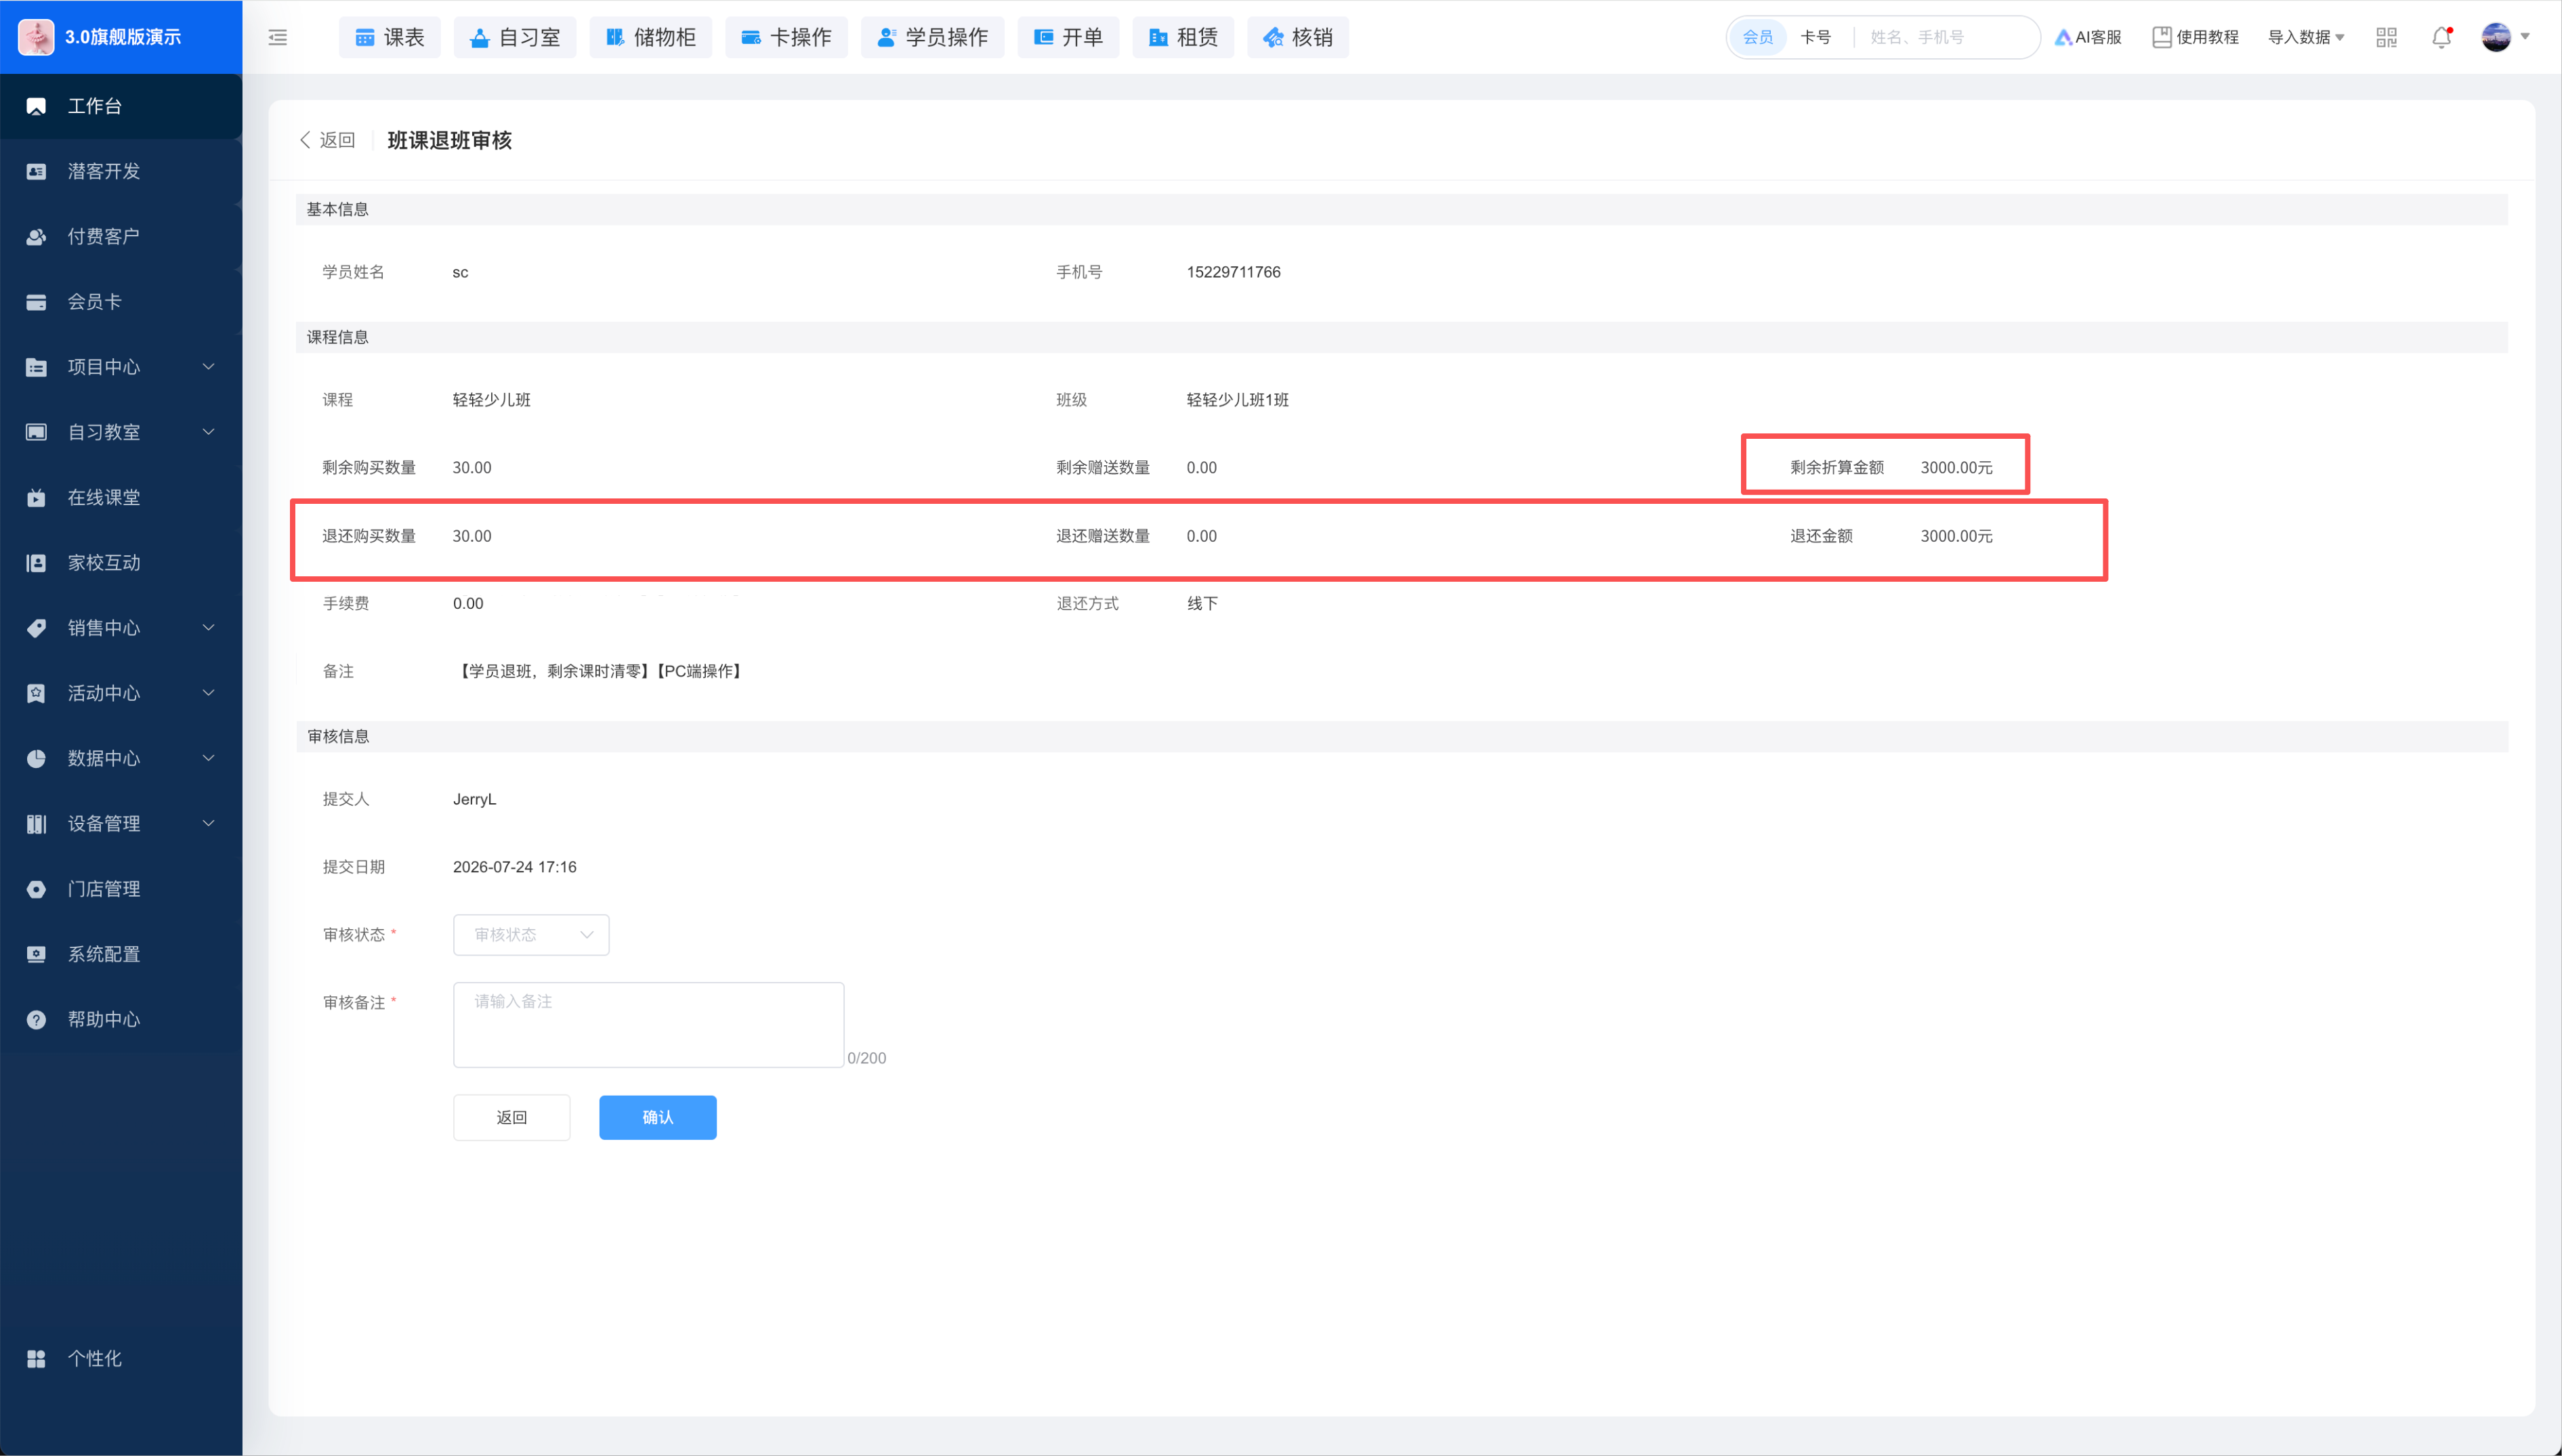Switch search mode to 卡号

[1815, 37]
